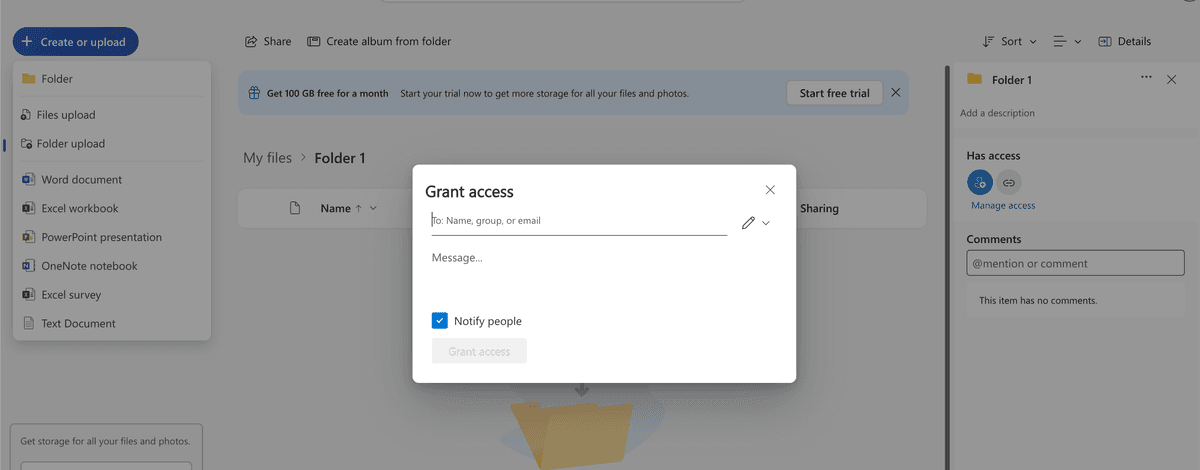Click the Folder 1 icon in details pane

pyautogui.click(x=974, y=79)
